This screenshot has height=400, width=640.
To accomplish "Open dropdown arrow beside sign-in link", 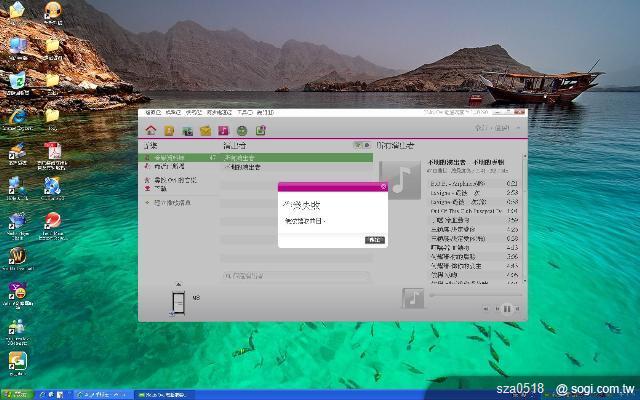I will pos(518,128).
